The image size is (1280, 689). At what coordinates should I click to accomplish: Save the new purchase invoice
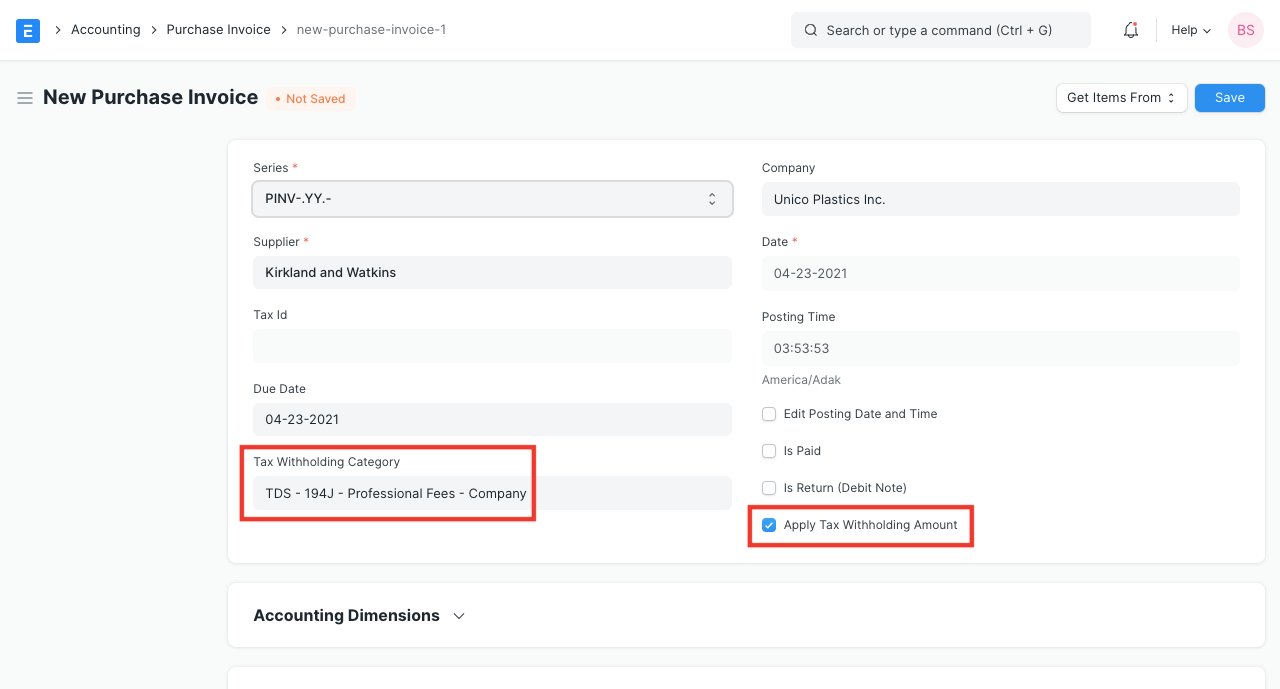(1229, 97)
